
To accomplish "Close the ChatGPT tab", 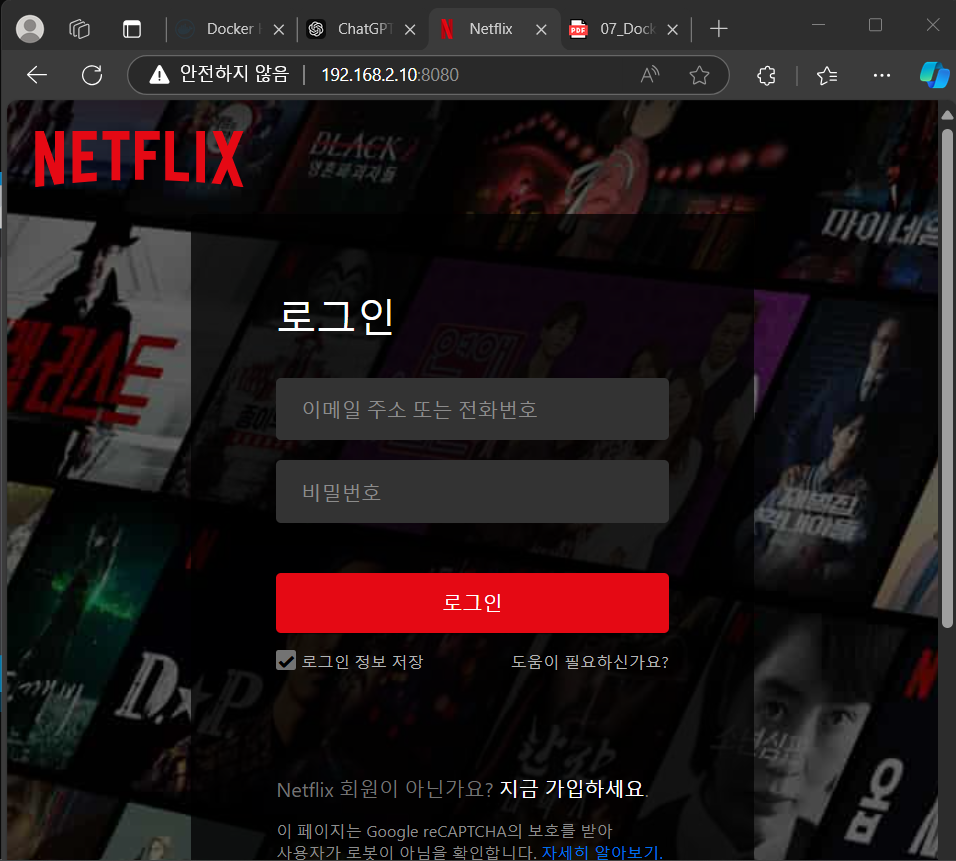I will [410, 29].
